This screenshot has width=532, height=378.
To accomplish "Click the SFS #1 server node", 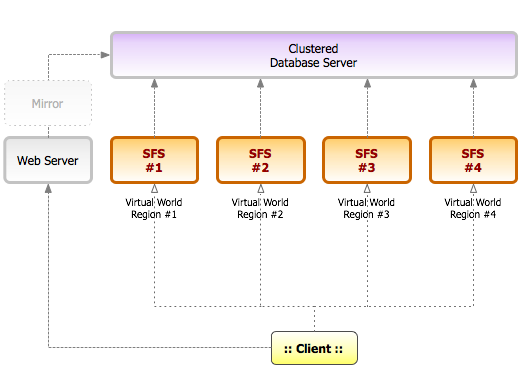I will (154, 160).
